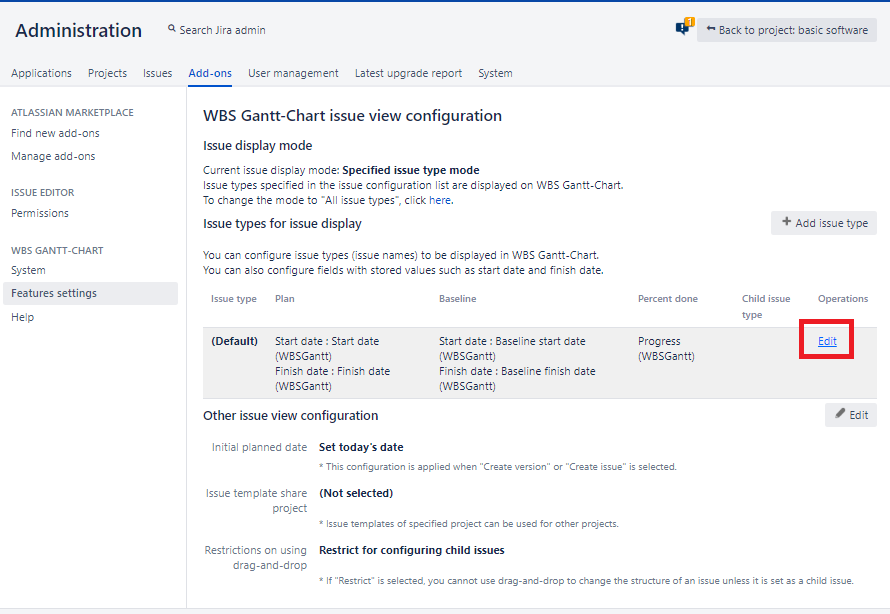Select the Add-ons tab

click(x=210, y=73)
